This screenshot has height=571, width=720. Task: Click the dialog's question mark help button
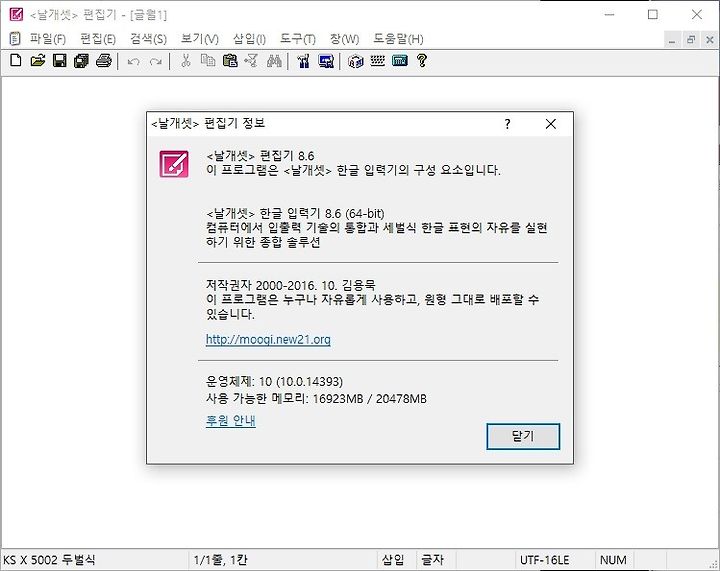click(x=507, y=124)
